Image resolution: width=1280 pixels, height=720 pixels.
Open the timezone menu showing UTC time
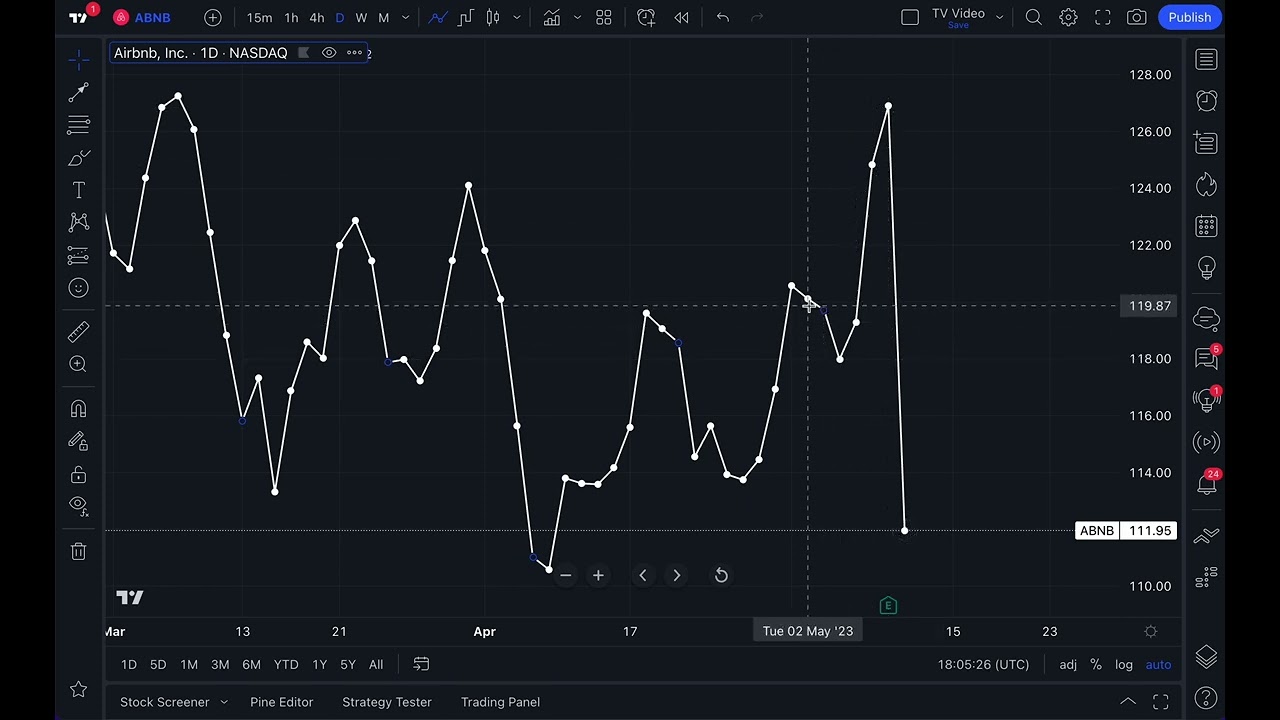coord(983,665)
